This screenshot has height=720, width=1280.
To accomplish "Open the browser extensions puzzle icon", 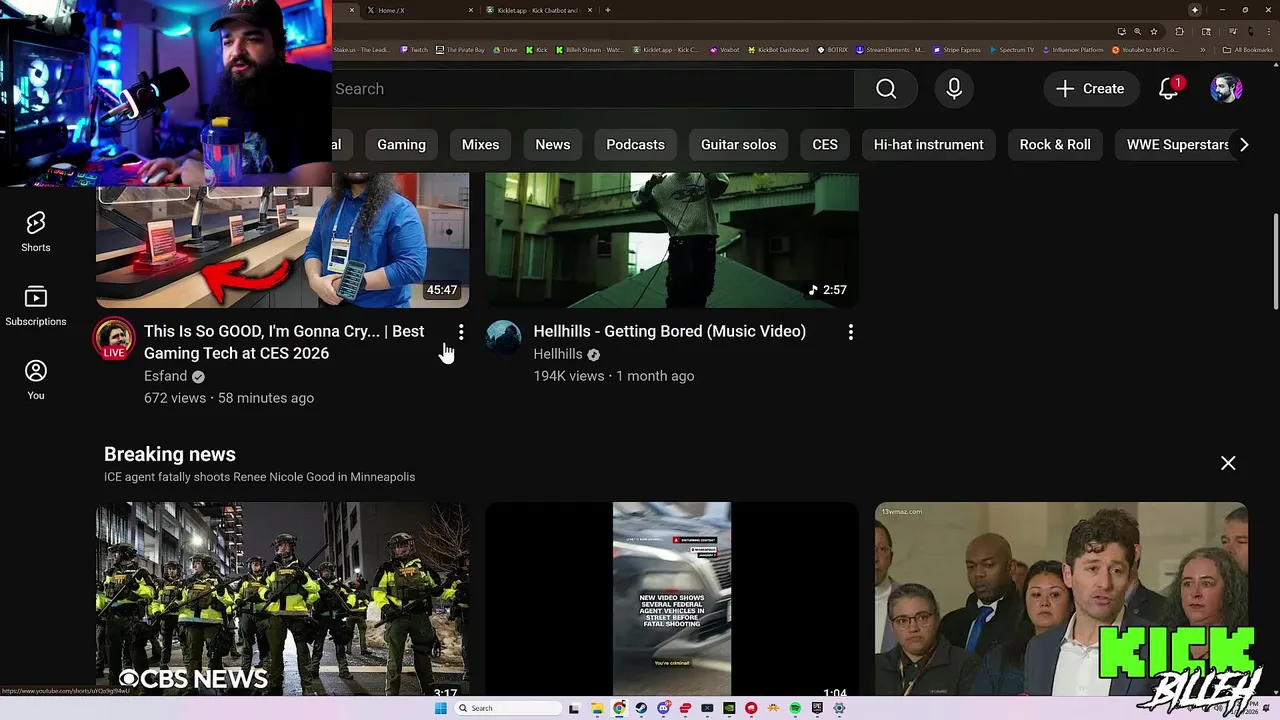I will coord(1179,31).
